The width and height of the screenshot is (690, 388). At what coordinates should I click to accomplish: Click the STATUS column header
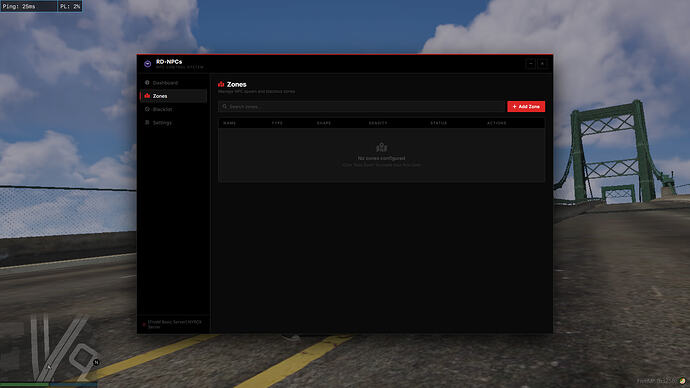click(439, 123)
